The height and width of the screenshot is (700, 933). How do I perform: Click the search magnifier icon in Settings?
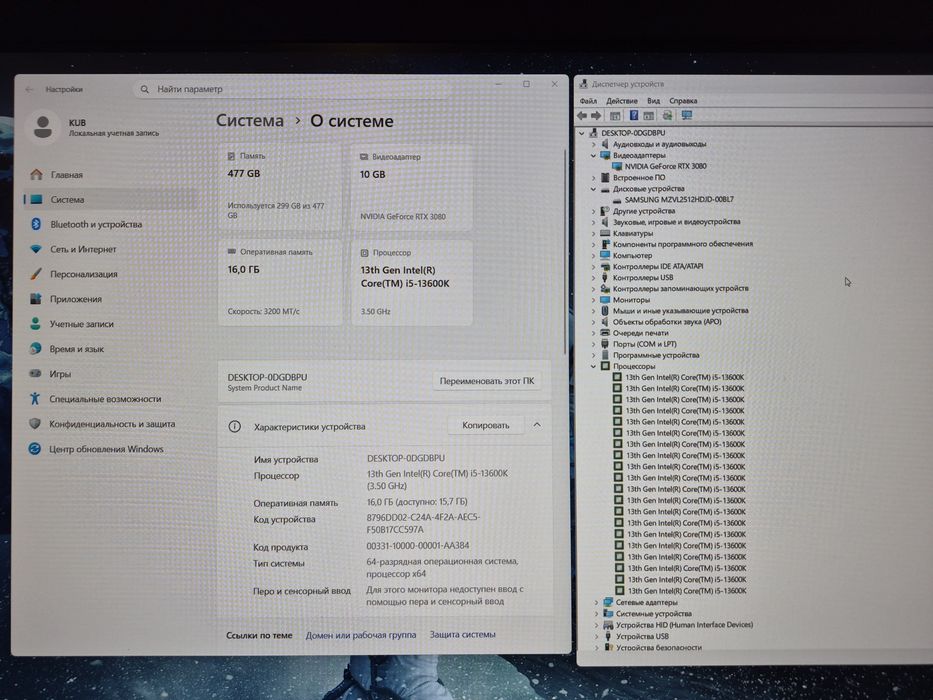[x=145, y=89]
